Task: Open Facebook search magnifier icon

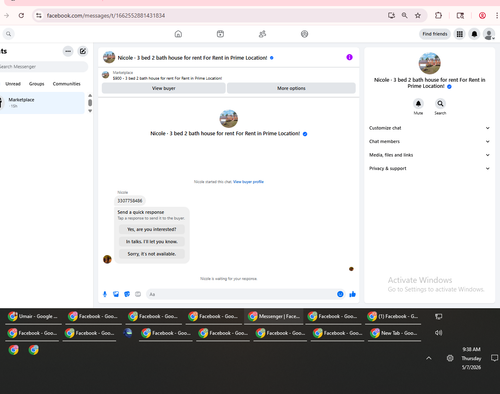Action: [9, 34]
